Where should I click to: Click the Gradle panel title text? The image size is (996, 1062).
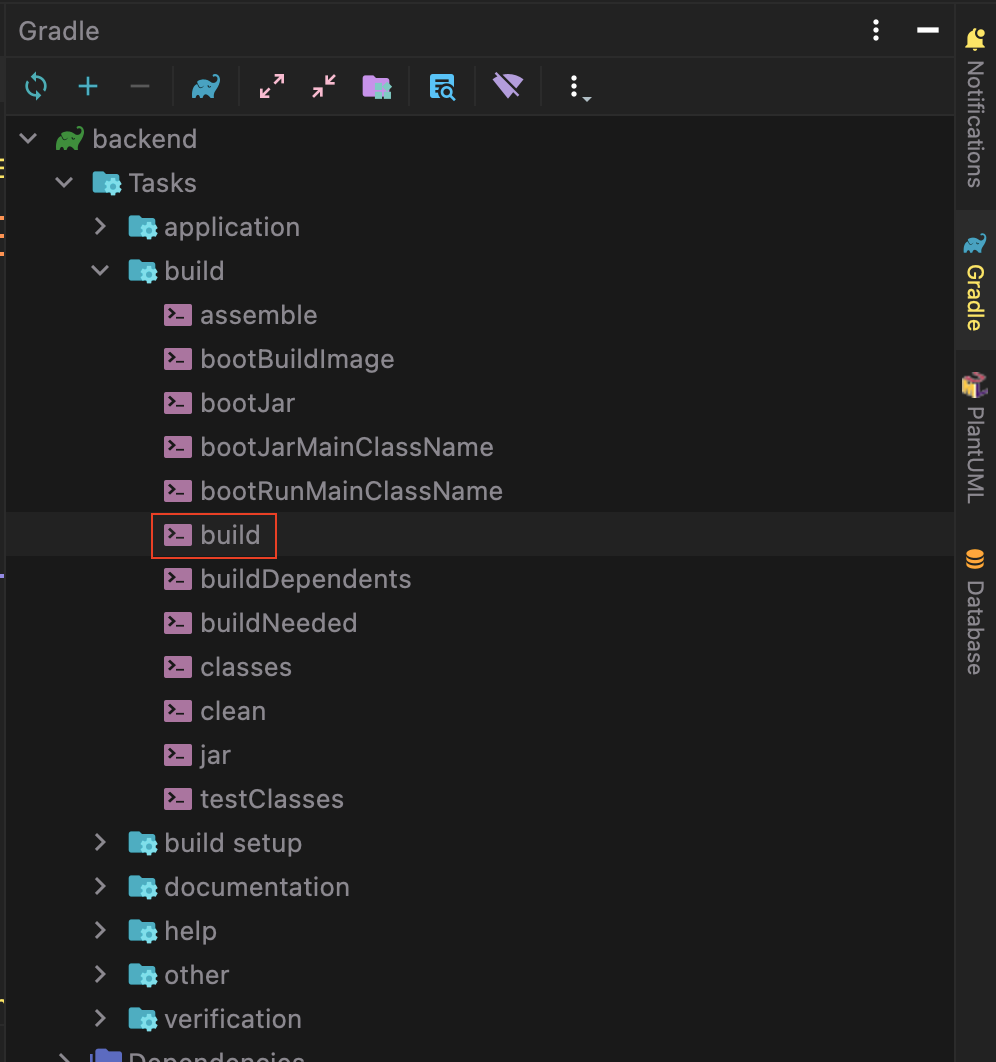(59, 31)
